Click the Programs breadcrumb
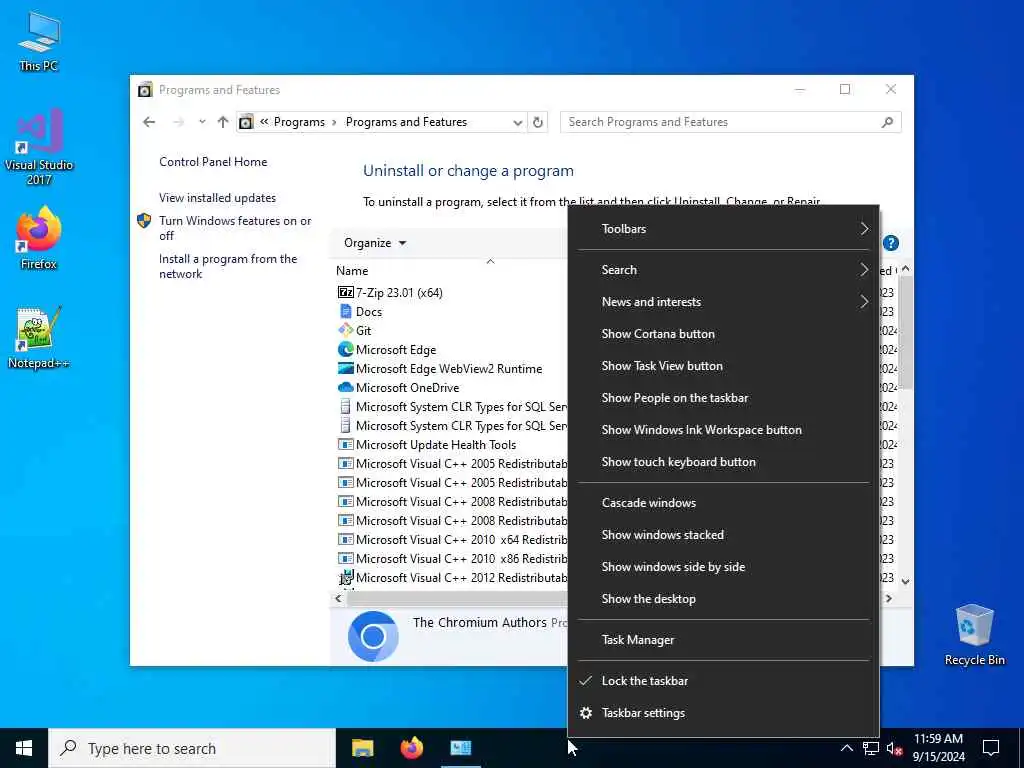Image resolution: width=1024 pixels, height=768 pixels. click(299, 122)
